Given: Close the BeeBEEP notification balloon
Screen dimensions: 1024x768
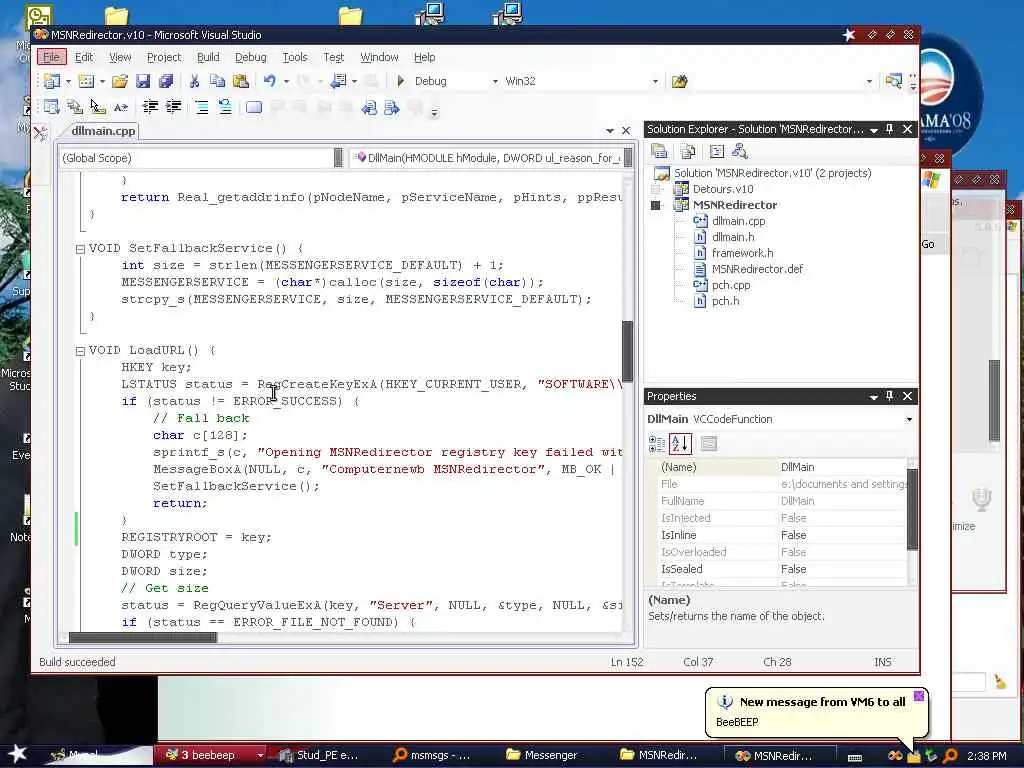Looking at the screenshot, I should (x=918, y=696).
